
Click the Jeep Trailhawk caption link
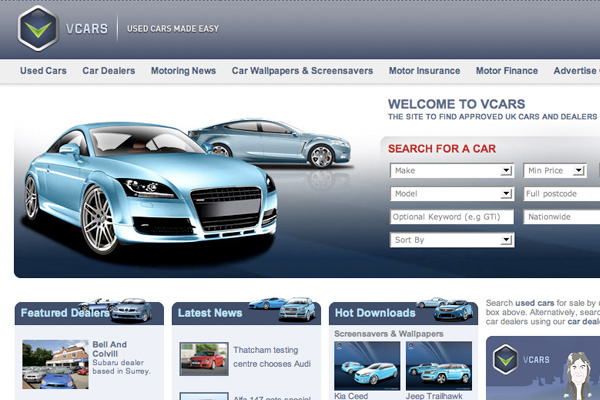click(434, 396)
